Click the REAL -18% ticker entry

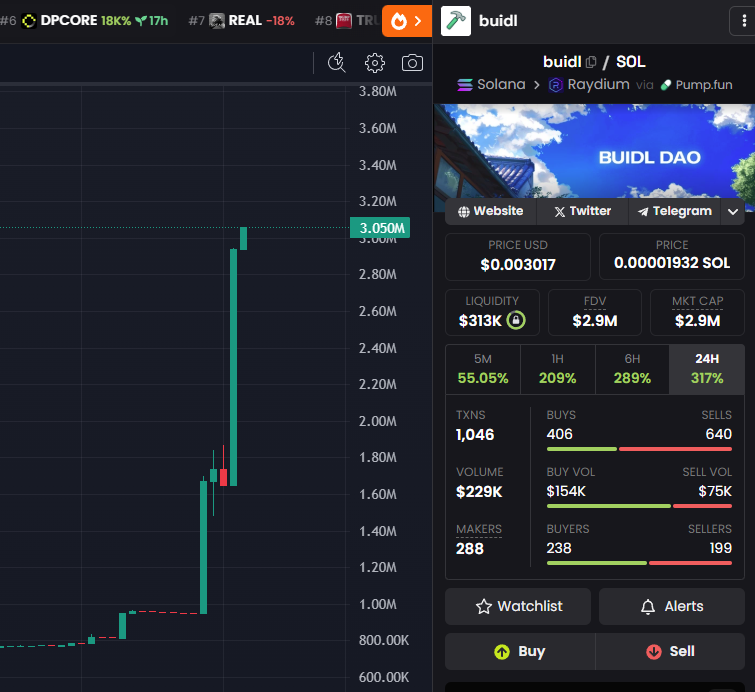[241, 21]
